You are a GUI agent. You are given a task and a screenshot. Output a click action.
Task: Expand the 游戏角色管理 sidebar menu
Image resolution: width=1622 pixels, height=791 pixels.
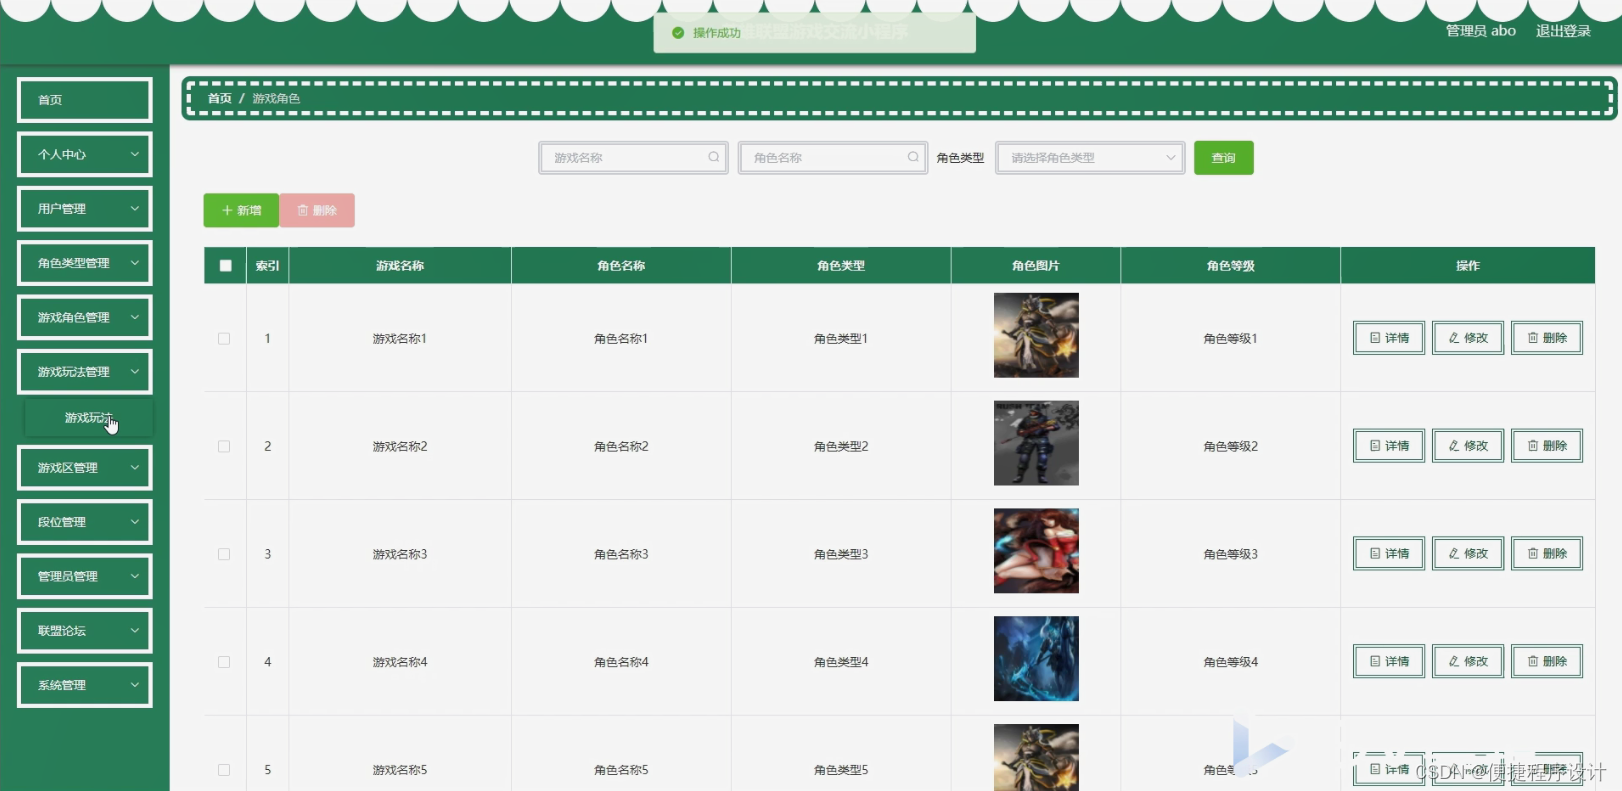pos(85,317)
